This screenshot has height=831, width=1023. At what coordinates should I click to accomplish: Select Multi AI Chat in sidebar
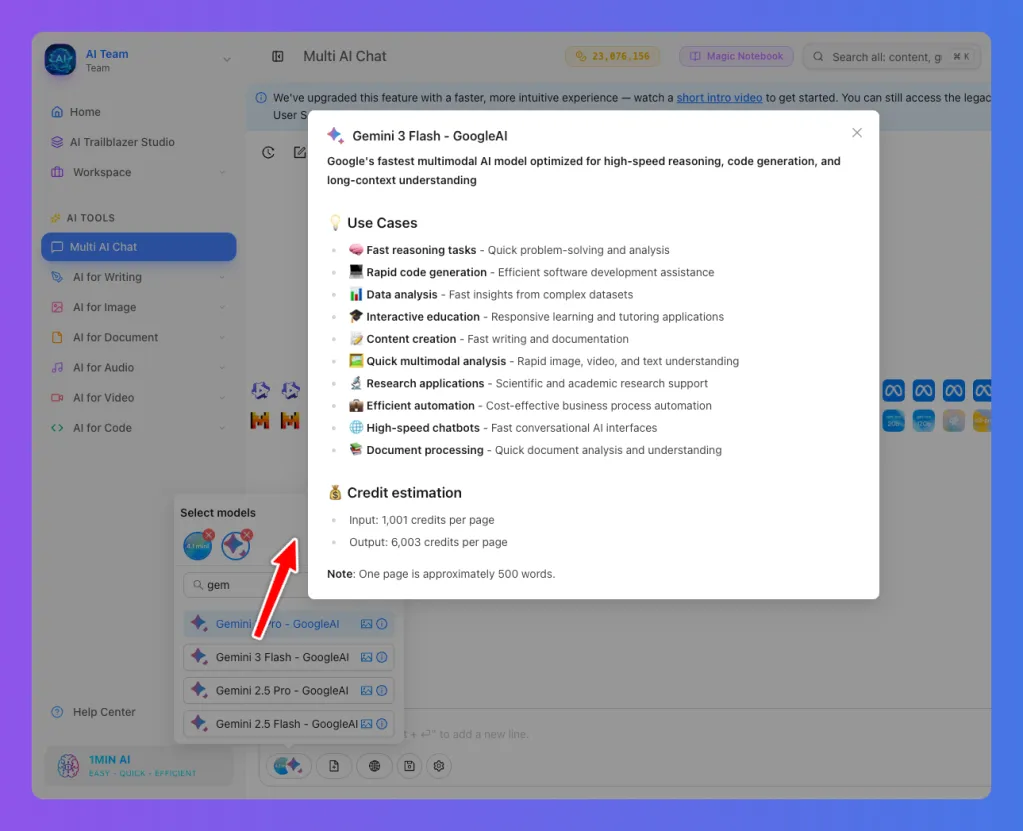point(138,247)
